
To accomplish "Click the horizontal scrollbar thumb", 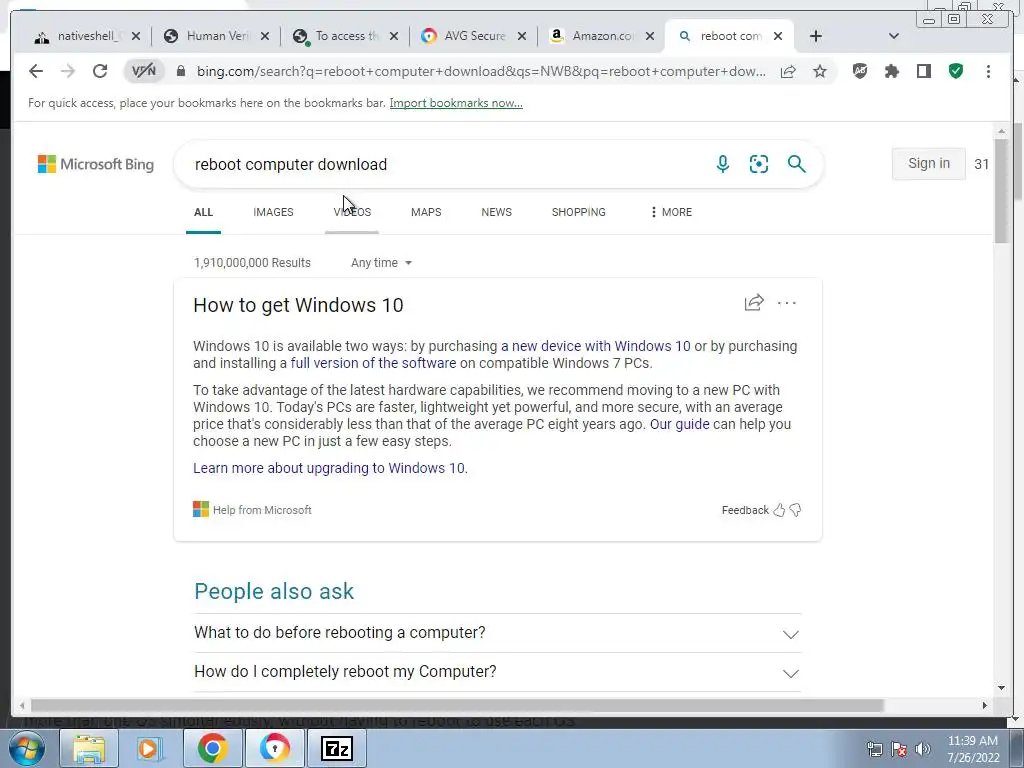I will [x=457, y=705].
